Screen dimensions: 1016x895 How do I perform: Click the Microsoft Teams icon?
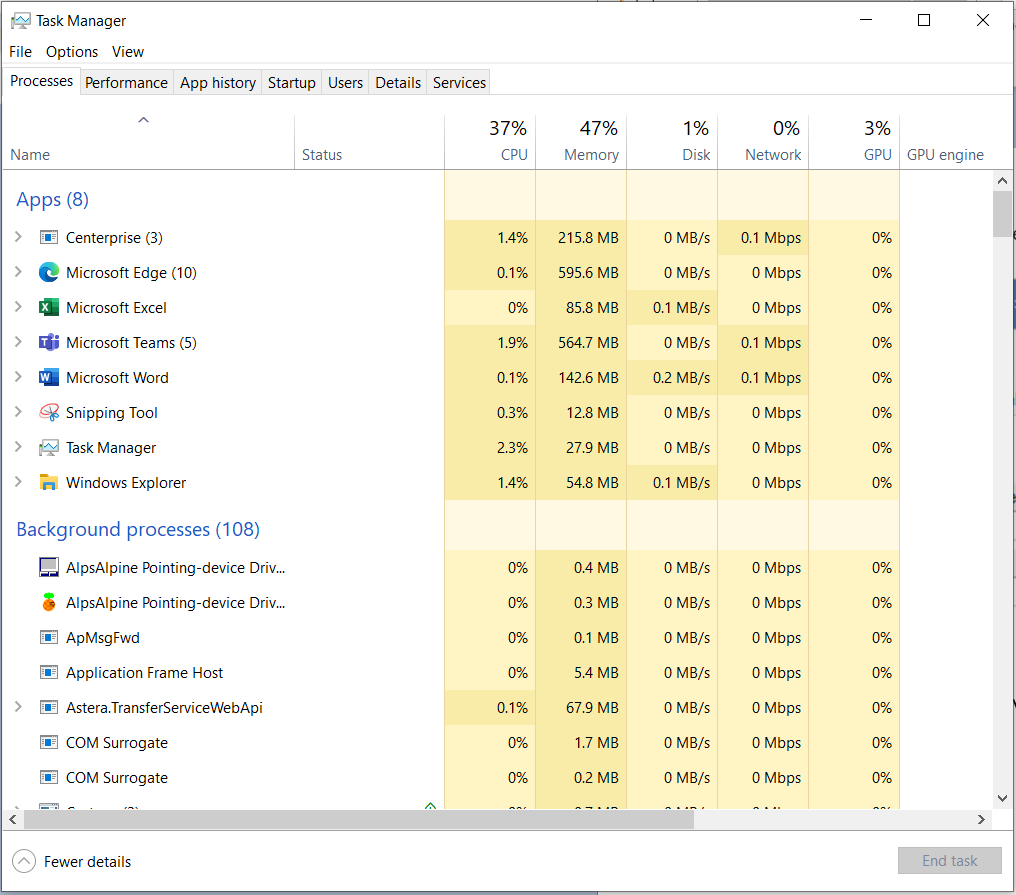48,342
